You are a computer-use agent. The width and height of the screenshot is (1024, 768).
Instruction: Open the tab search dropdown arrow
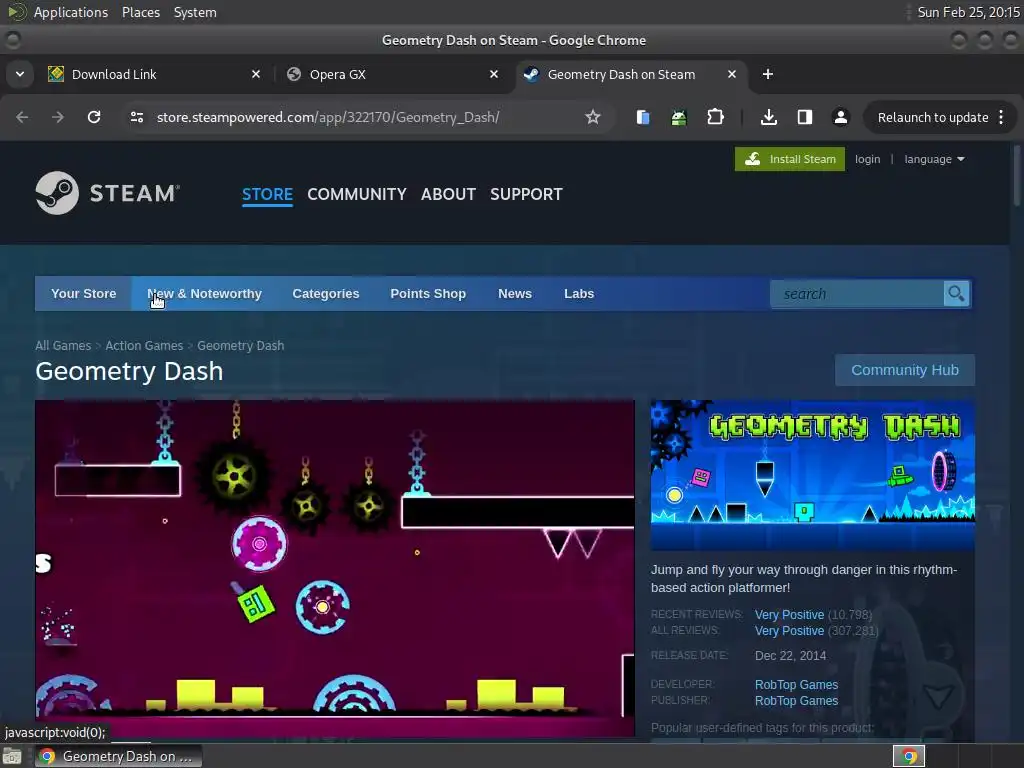(x=20, y=74)
